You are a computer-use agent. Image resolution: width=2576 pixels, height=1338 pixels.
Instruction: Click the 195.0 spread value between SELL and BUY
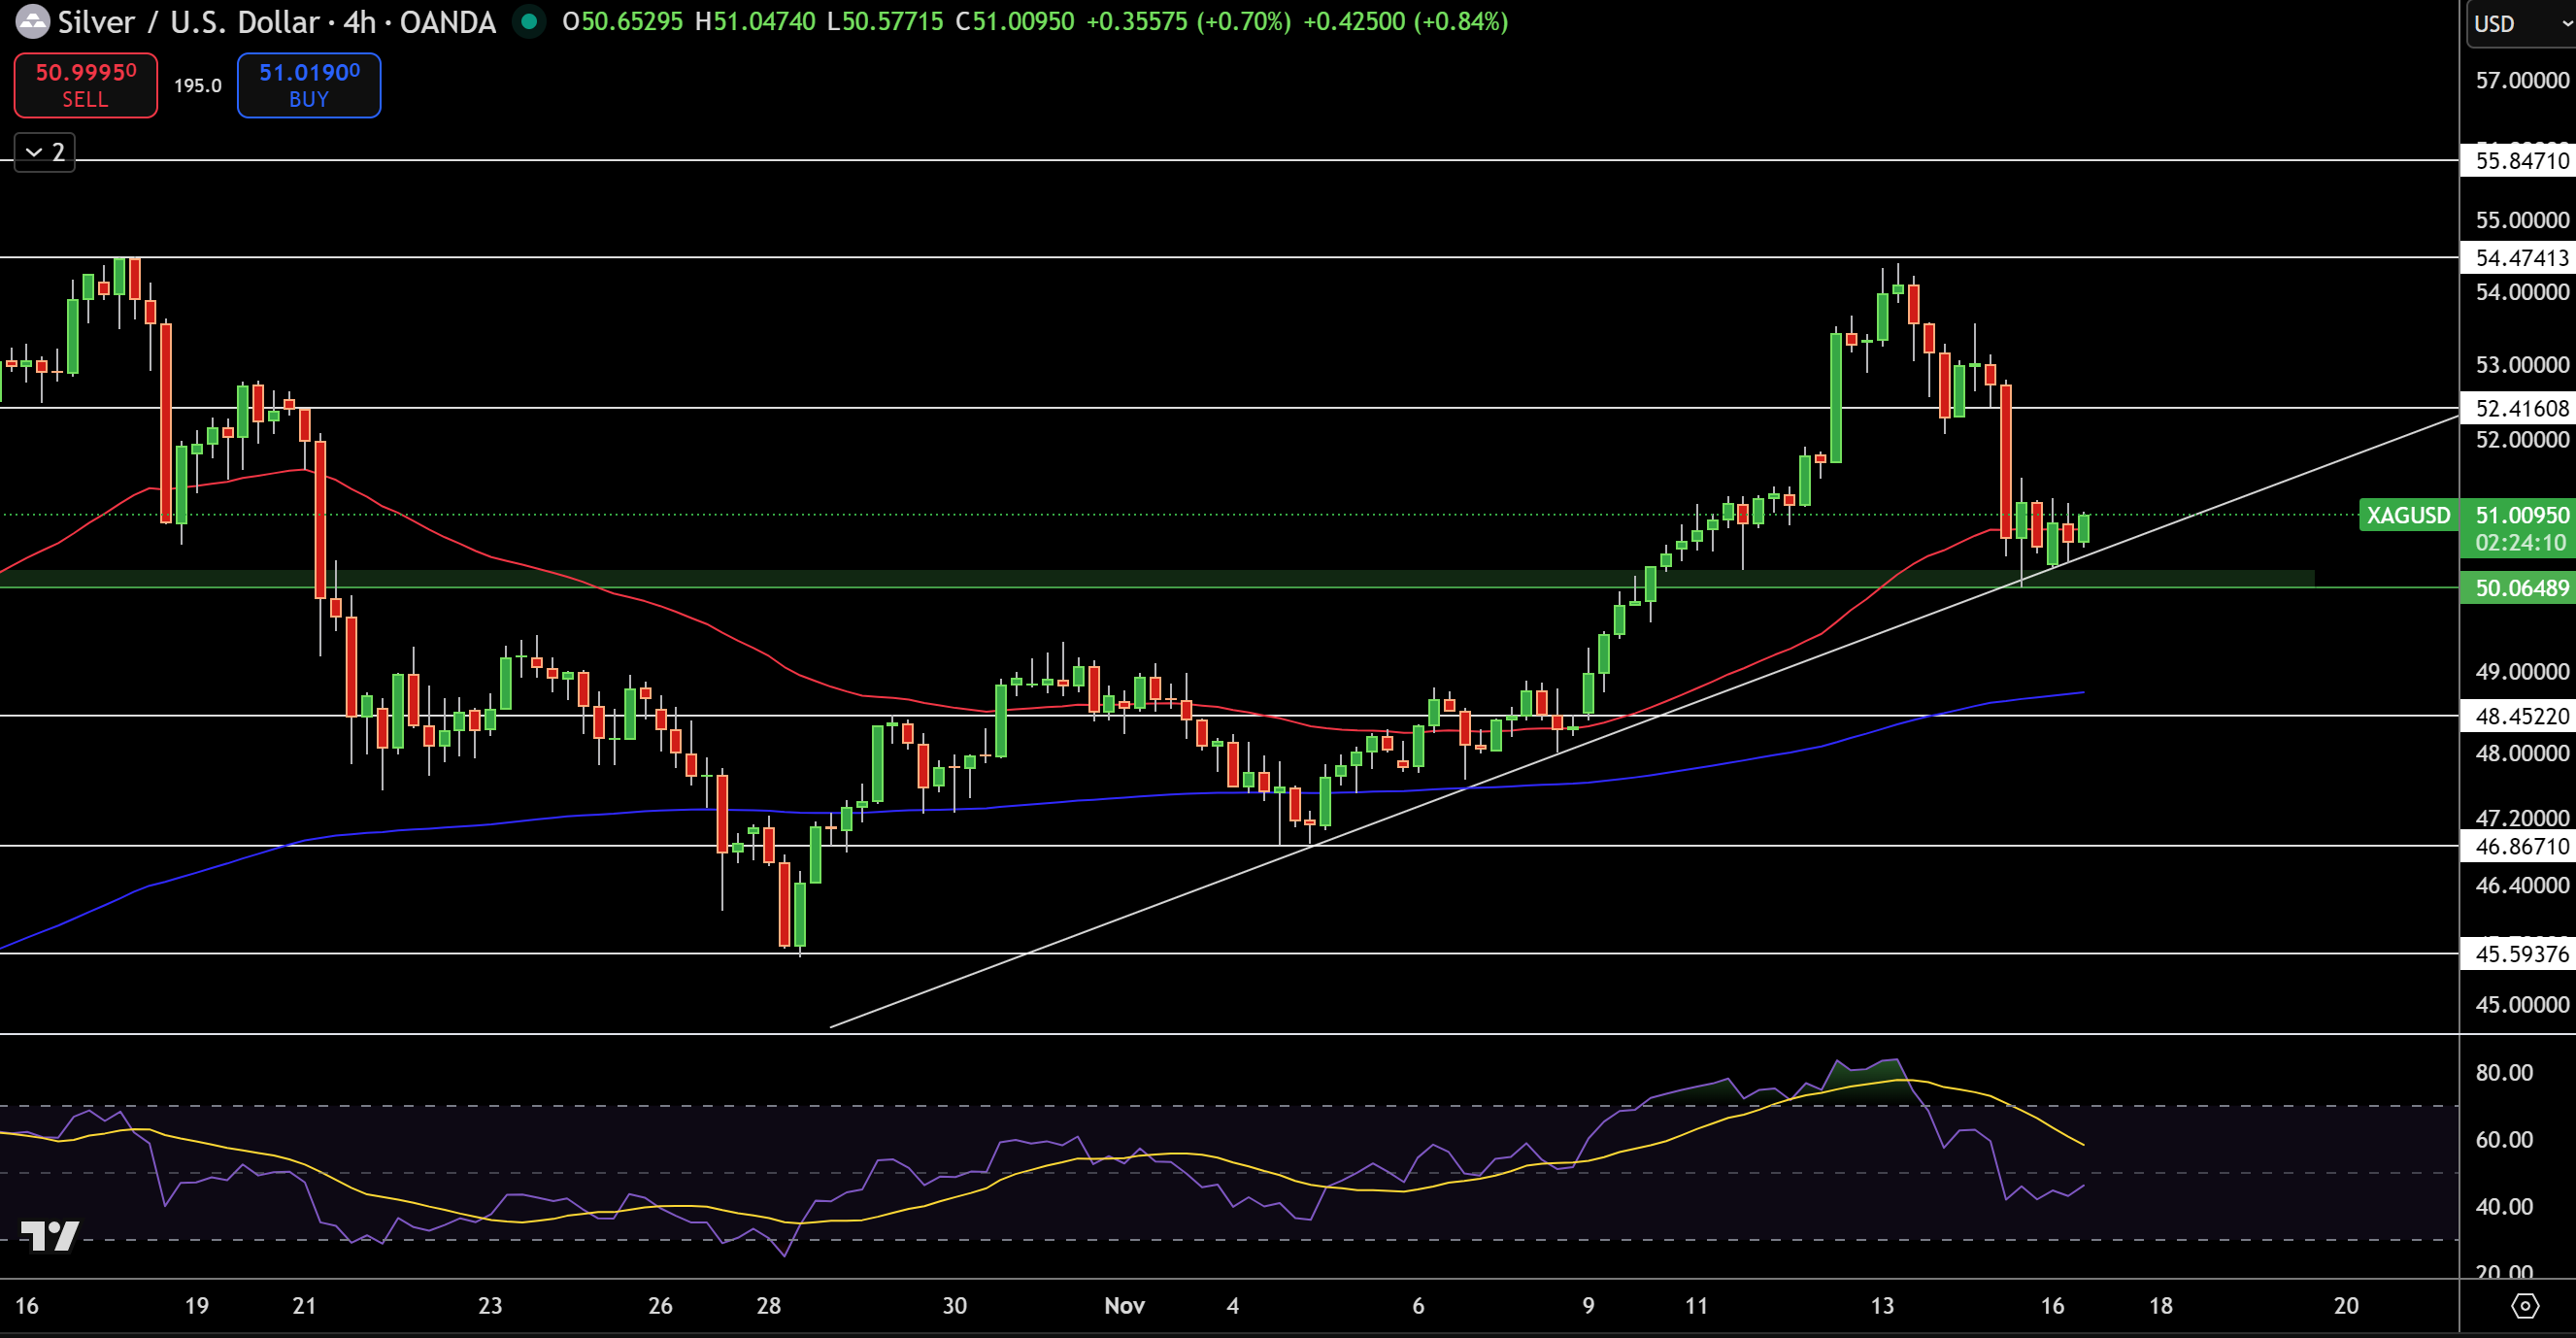click(197, 85)
